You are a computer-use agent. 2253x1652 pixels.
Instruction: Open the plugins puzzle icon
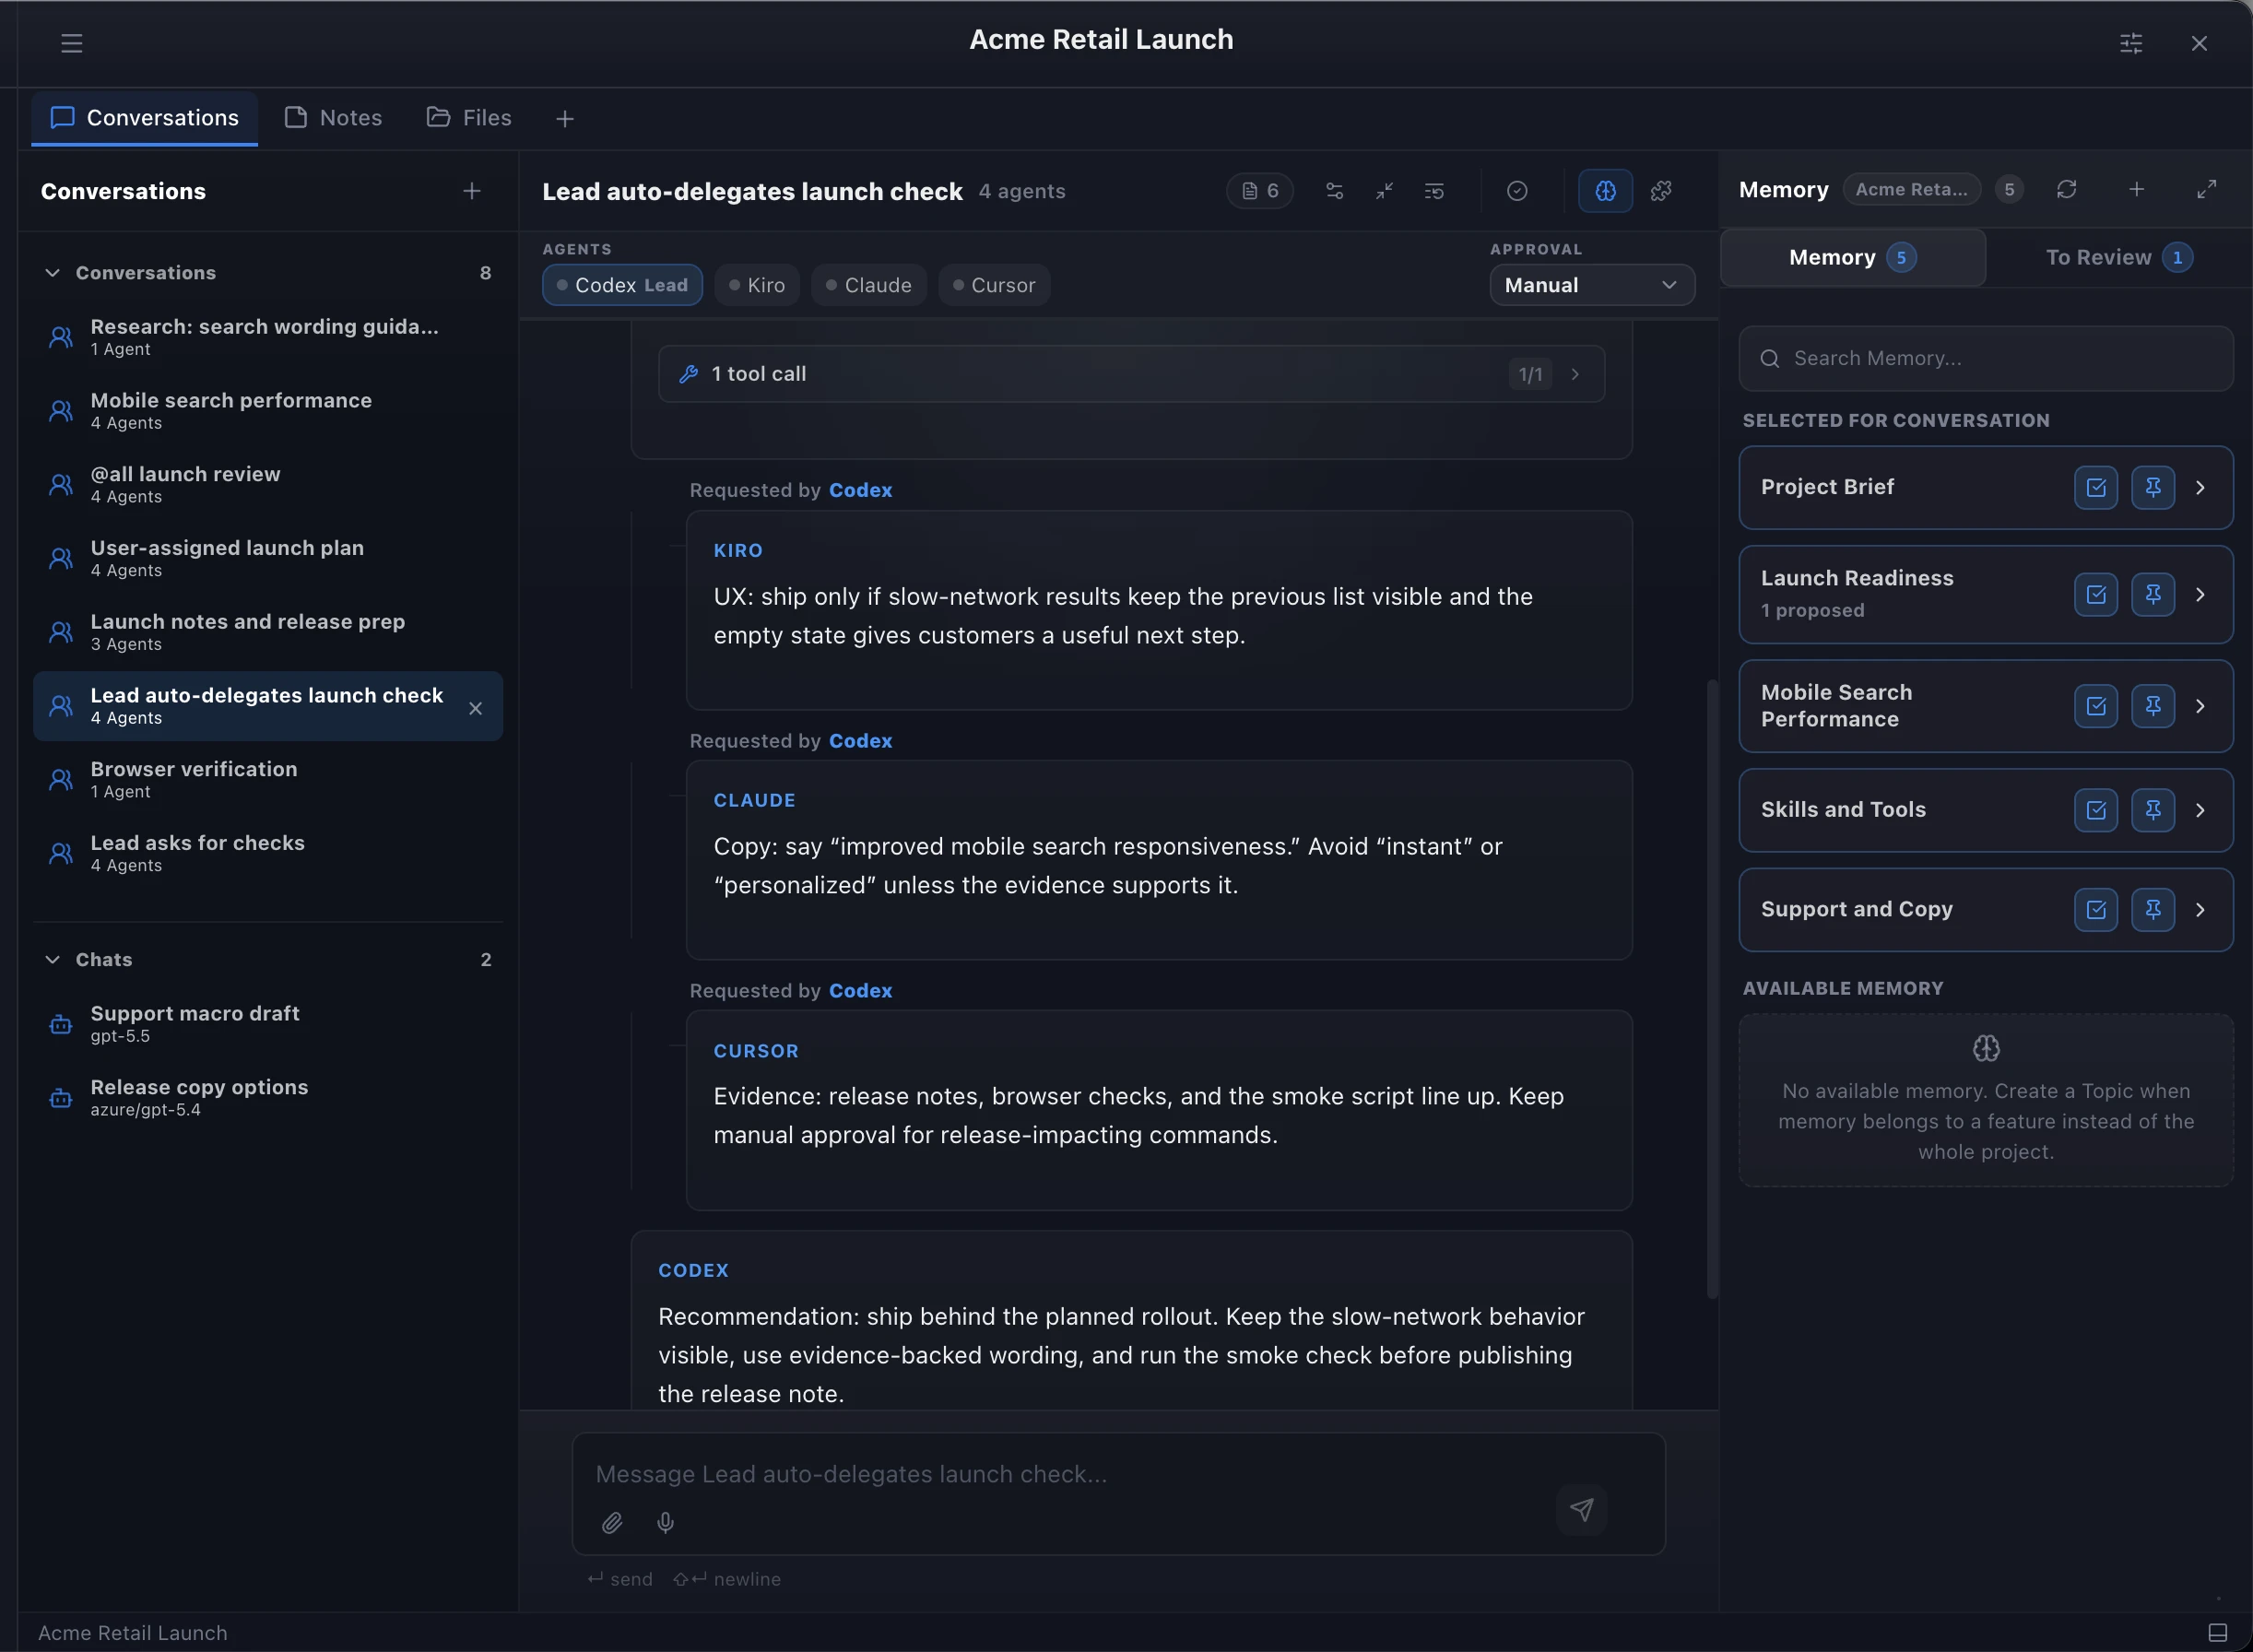coord(1661,191)
